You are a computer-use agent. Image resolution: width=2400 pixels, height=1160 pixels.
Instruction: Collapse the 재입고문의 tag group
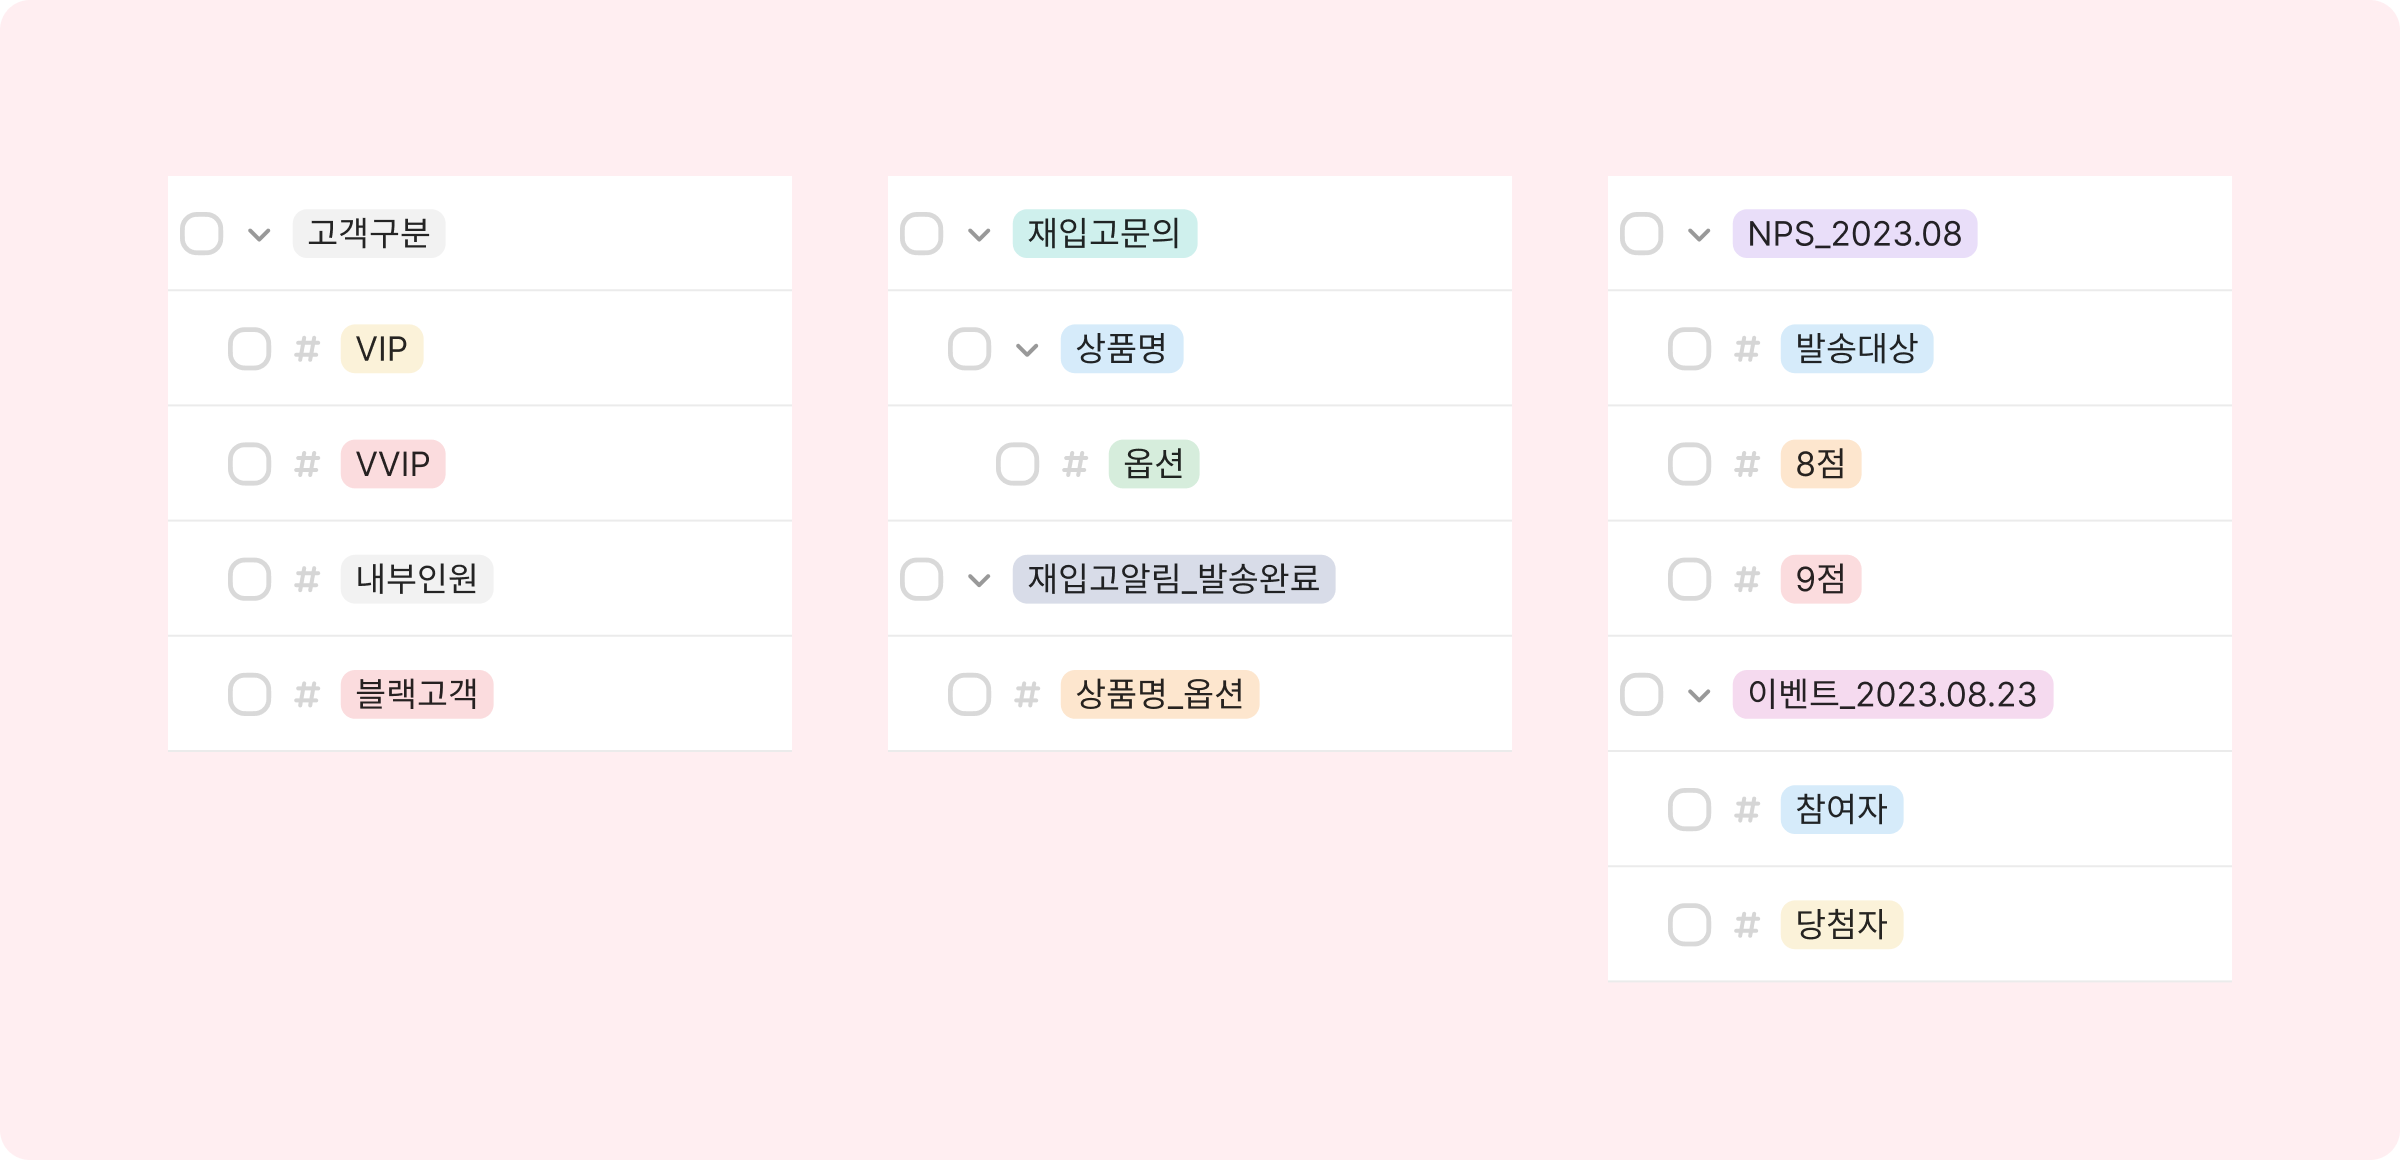pyautogui.click(x=979, y=235)
